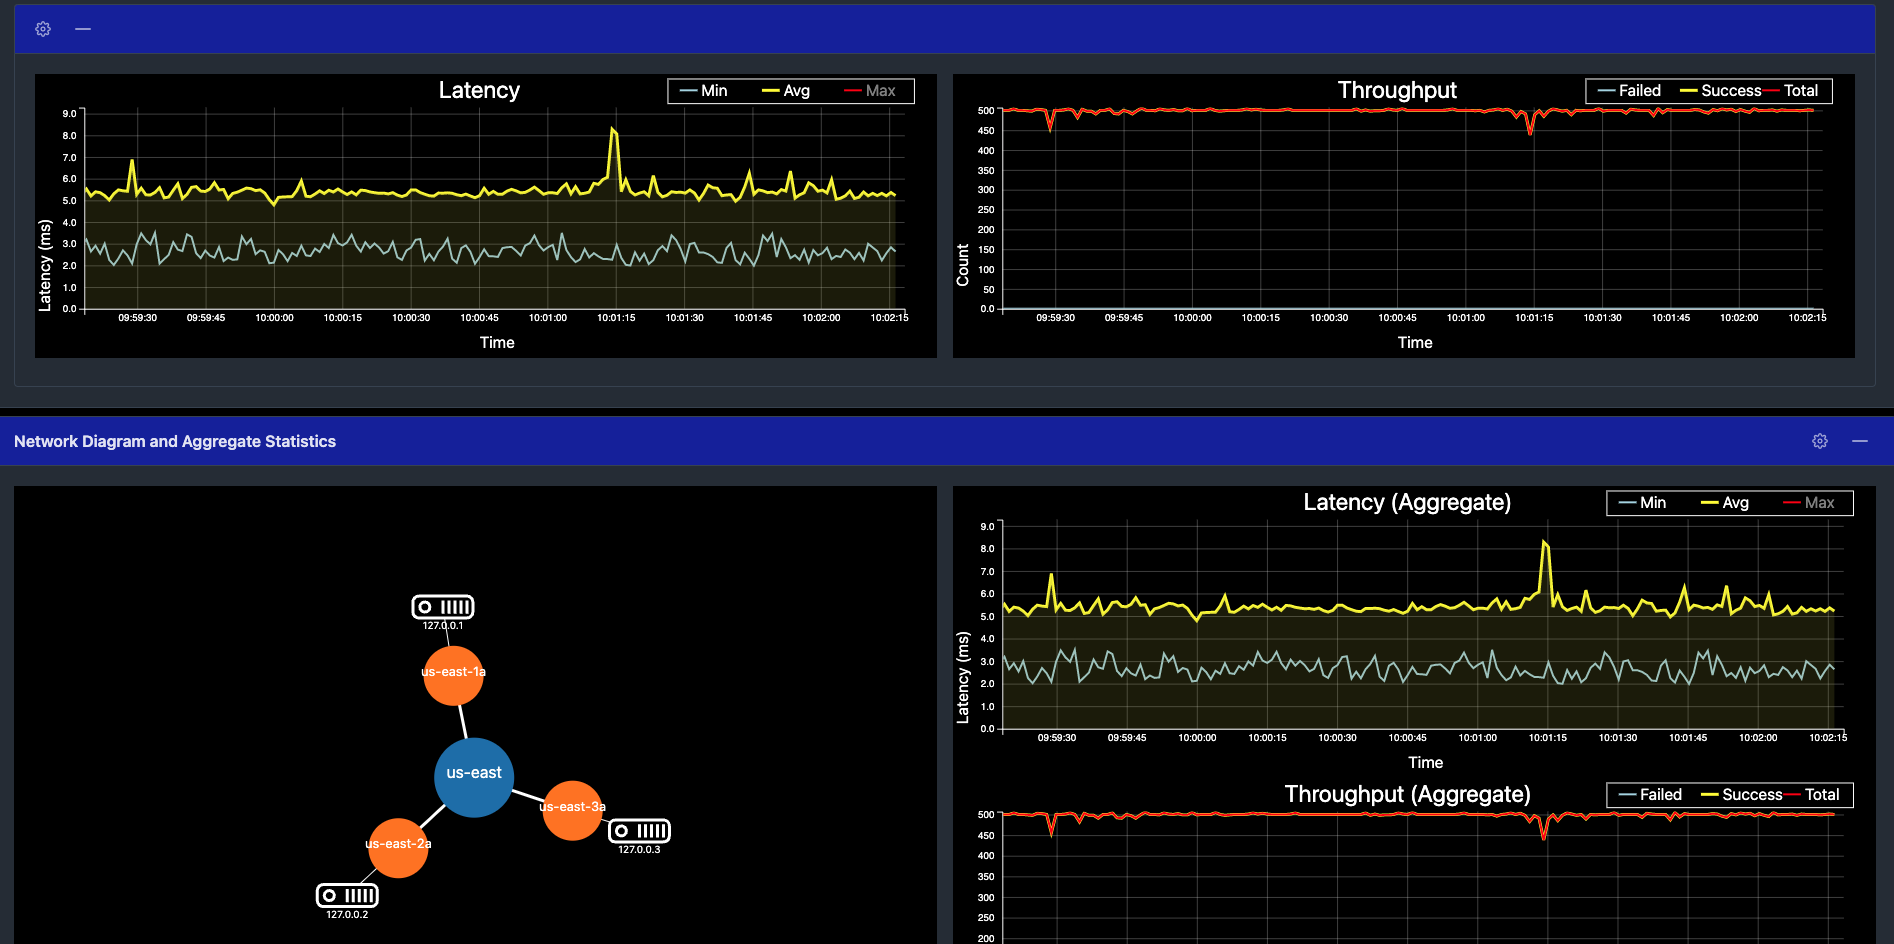Click the server icon labeled 127.0.0.1
The height and width of the screenshot is (944, 1894).
[x=443, y=607]
